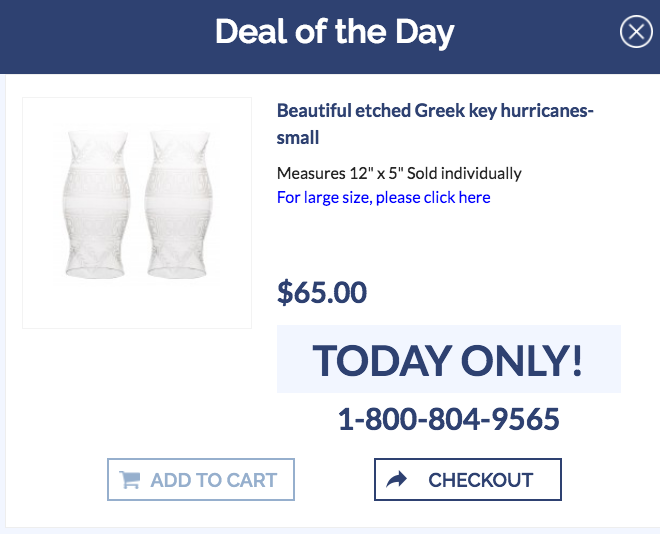This screenshot has width=660, height=534.
Task: Tap the 1-800-804-9565 phone number
Action: click(x=448, y=419)
